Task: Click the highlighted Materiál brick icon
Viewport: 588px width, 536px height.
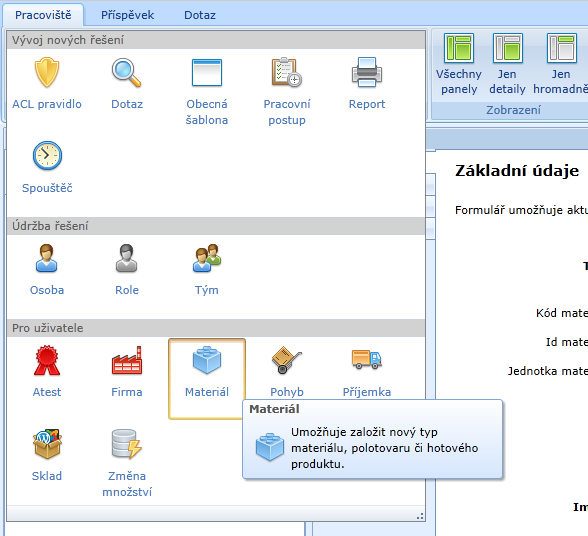Action: [x=207, y=360]
